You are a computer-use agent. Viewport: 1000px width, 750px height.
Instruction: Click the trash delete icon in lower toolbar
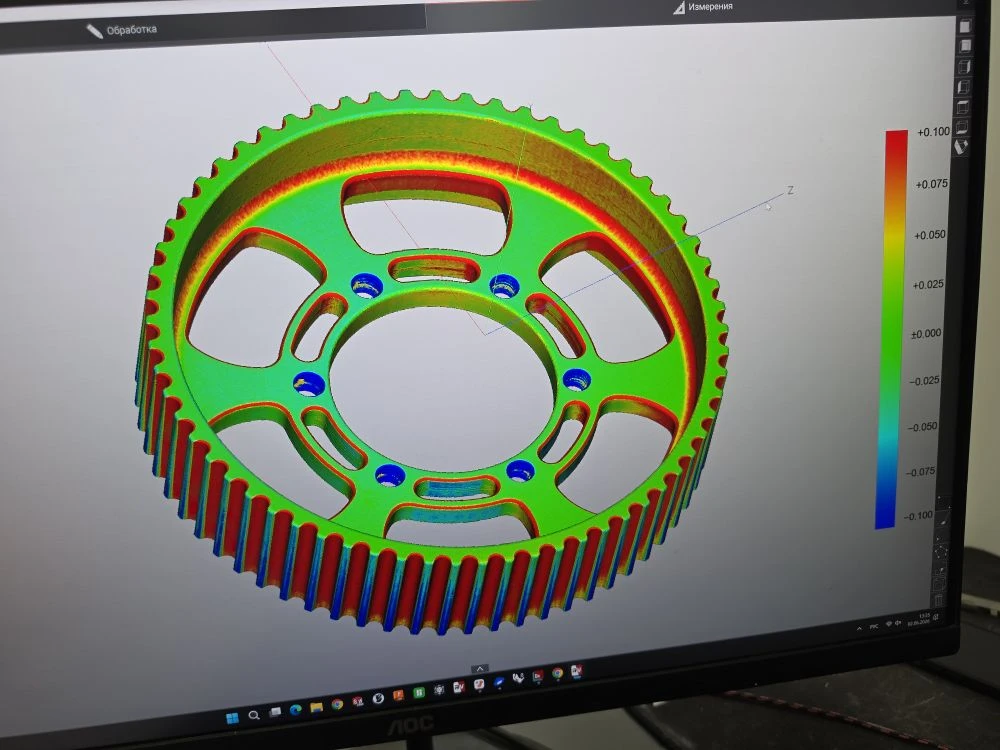click(939, 599)
